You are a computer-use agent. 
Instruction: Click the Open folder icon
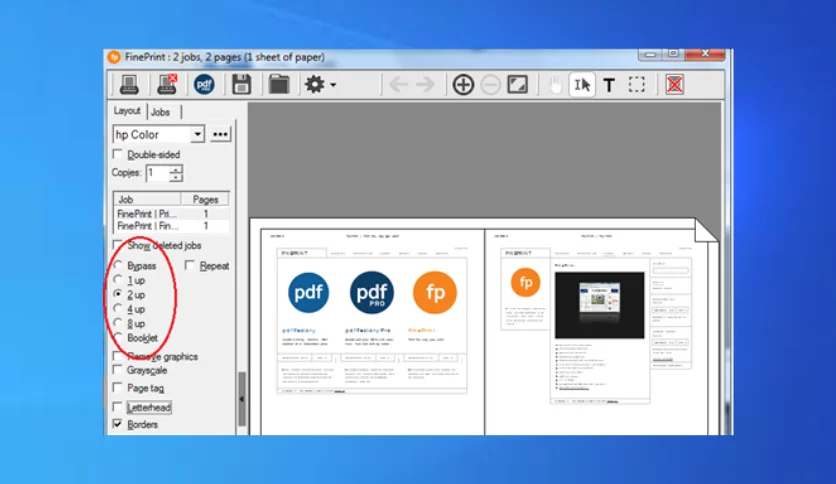pos(278,84)
